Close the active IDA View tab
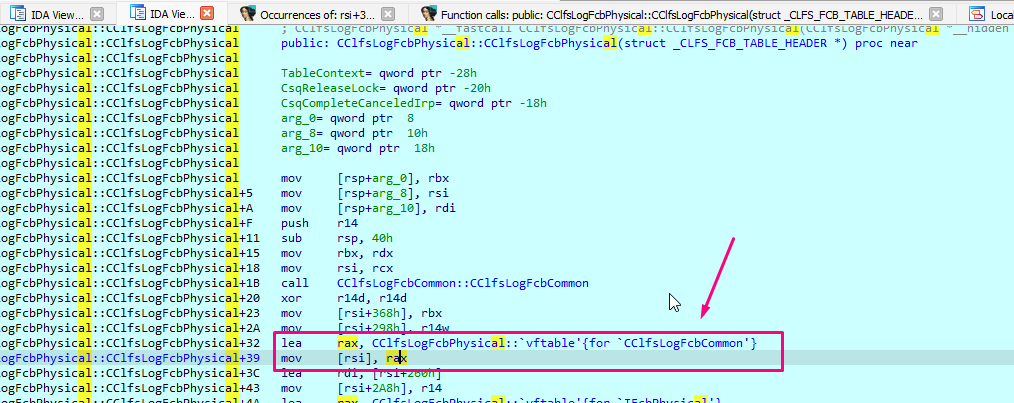This screenshot has height=403, width=1014. [208, 13]
